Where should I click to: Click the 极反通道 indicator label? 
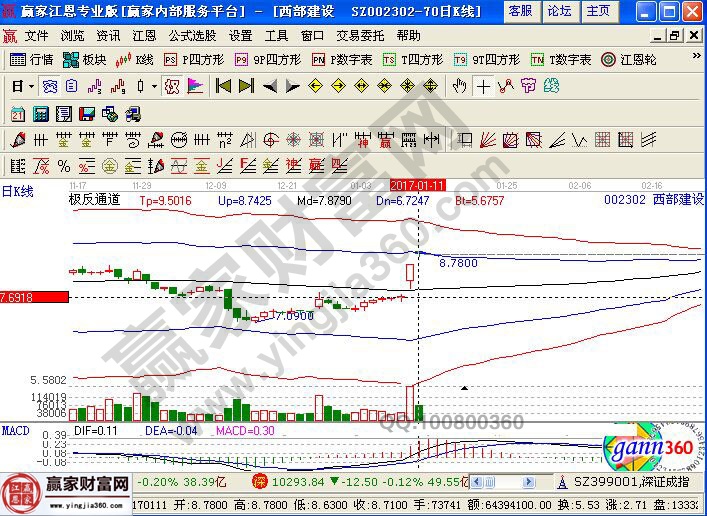click(x=94, y=199)
